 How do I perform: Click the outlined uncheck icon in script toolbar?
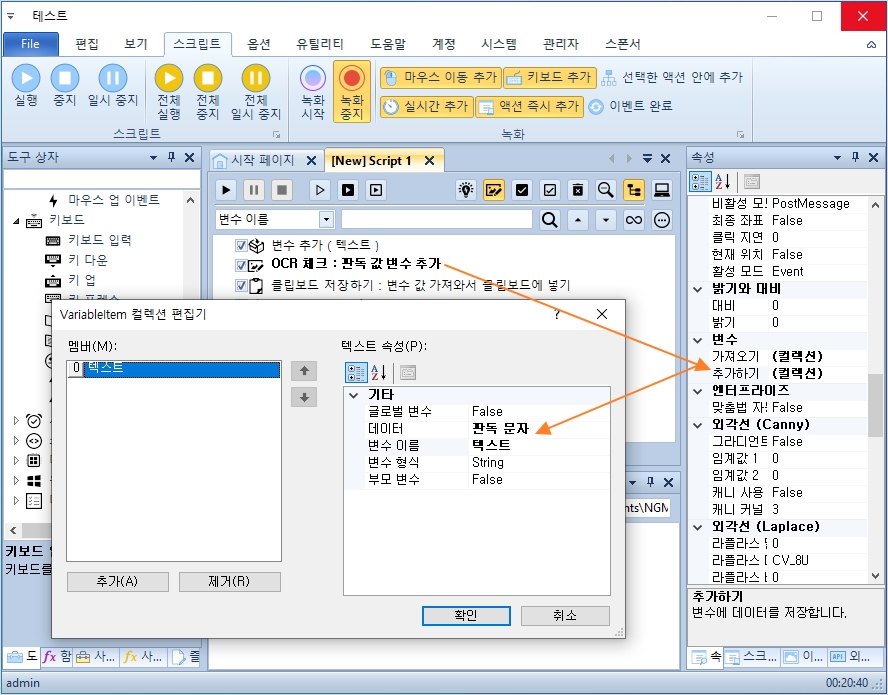coord(549,190)
